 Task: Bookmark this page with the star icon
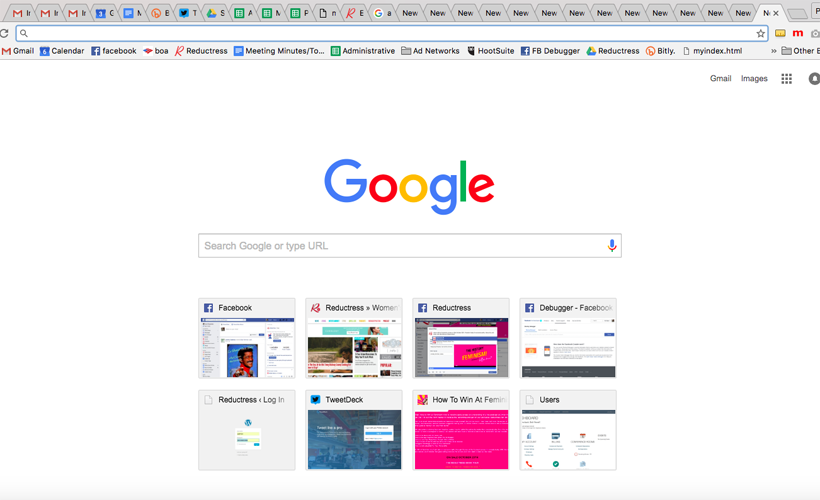pyautogui.click(x=761, y=33)
